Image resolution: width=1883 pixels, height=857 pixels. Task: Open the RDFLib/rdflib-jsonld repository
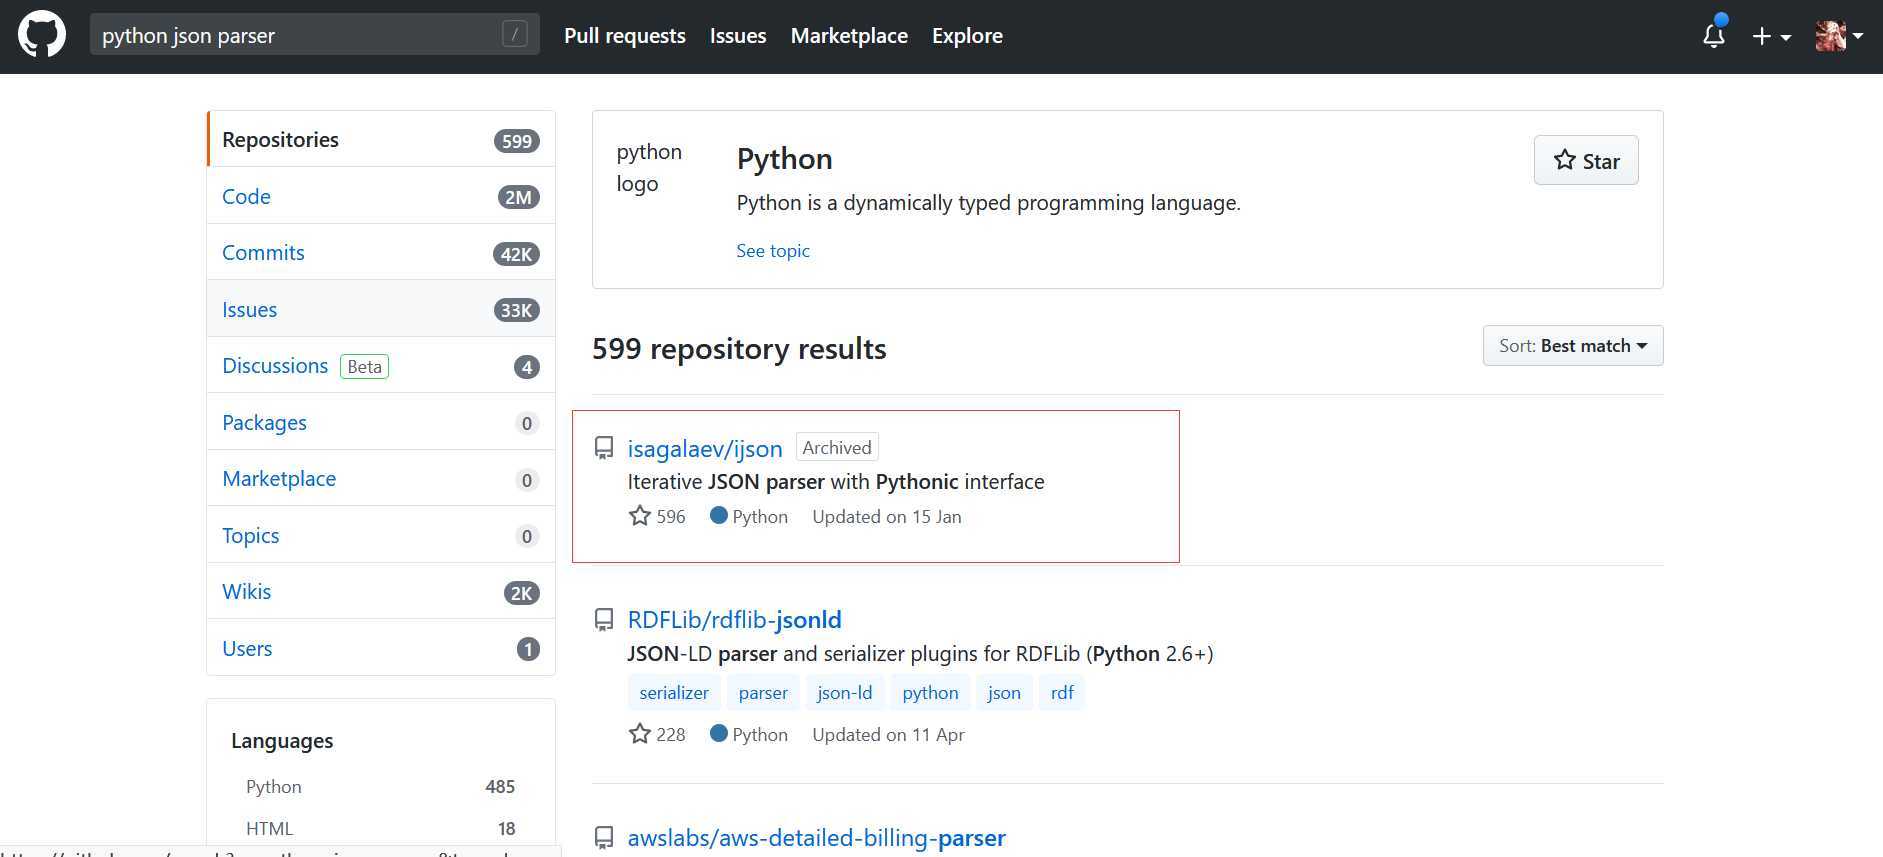pos(735,620)
